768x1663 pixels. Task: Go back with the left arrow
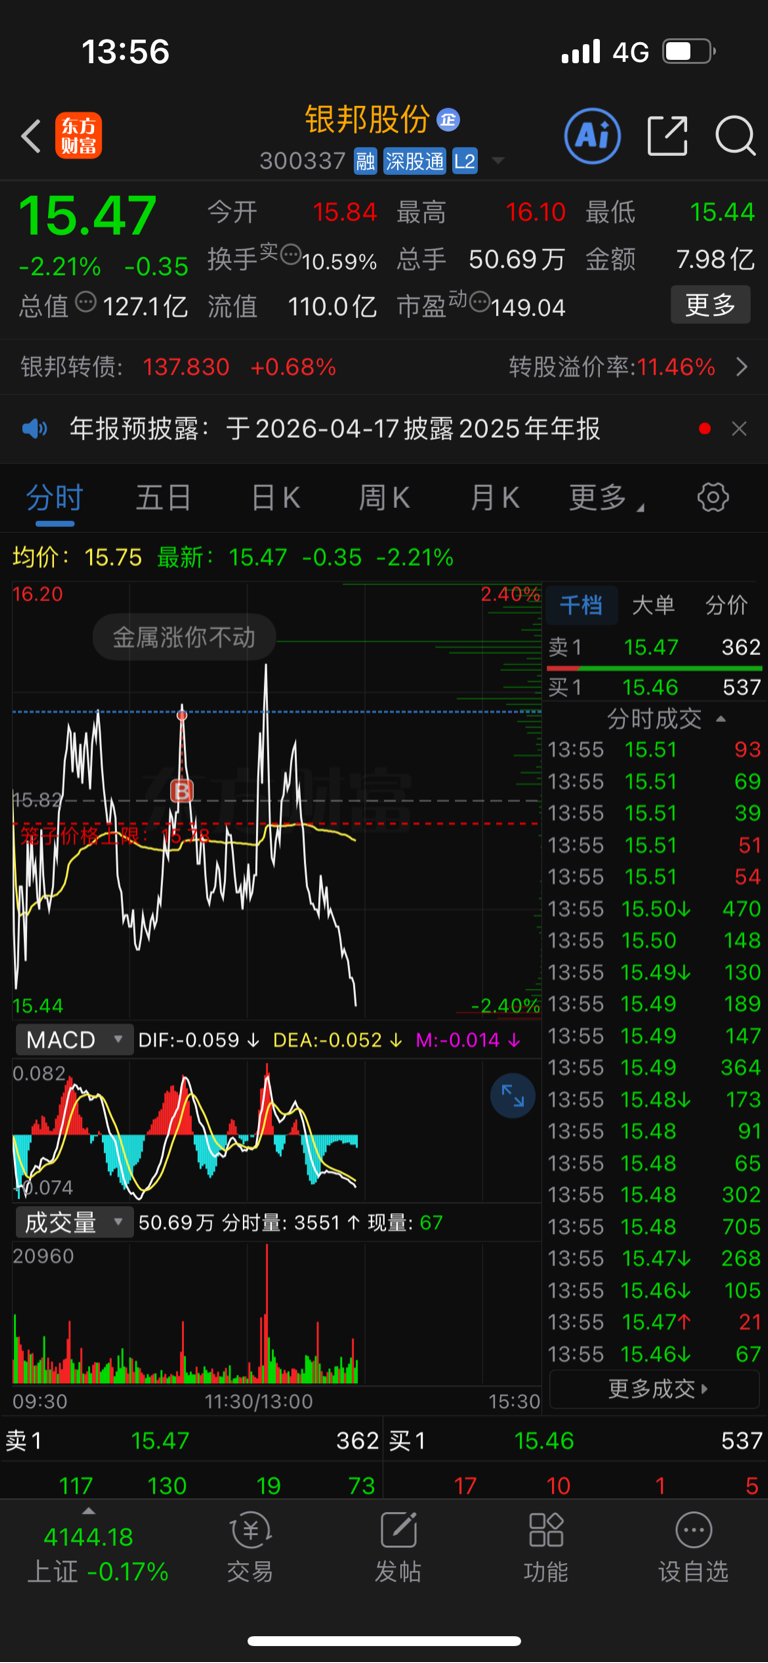(31, 136)
